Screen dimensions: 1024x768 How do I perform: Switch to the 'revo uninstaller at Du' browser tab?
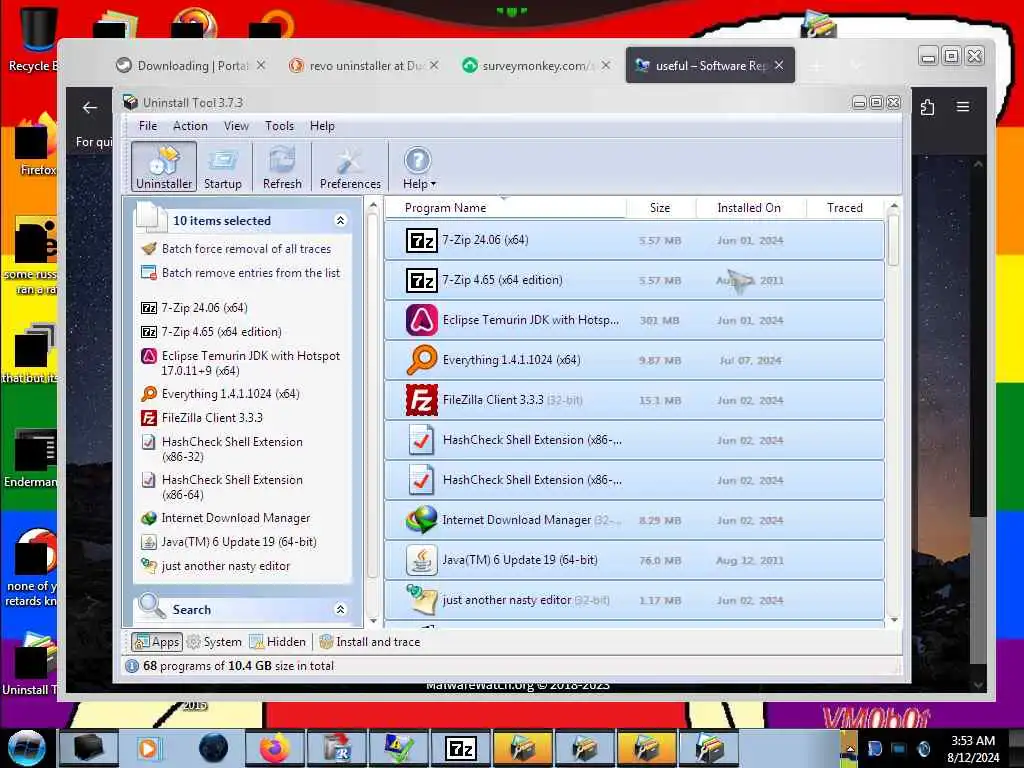[x=364, y=65]
